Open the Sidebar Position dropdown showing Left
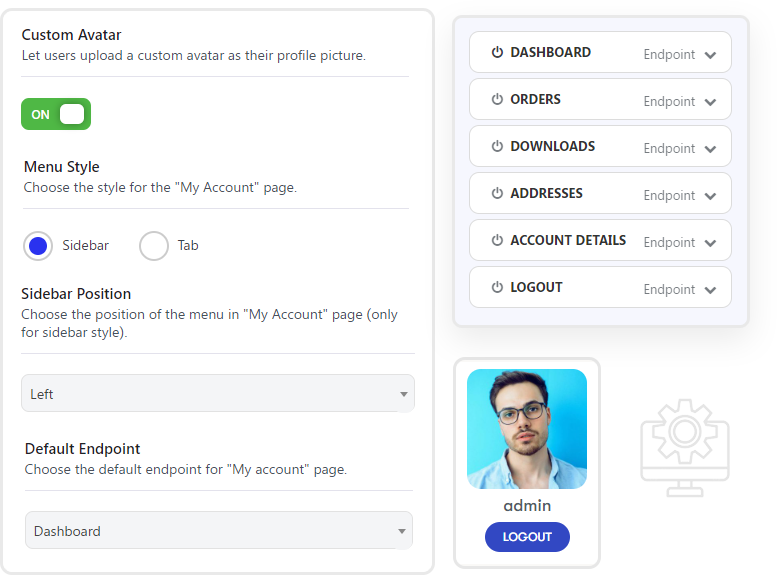Viewport: 777px width, 575px height. click(218, 394)
